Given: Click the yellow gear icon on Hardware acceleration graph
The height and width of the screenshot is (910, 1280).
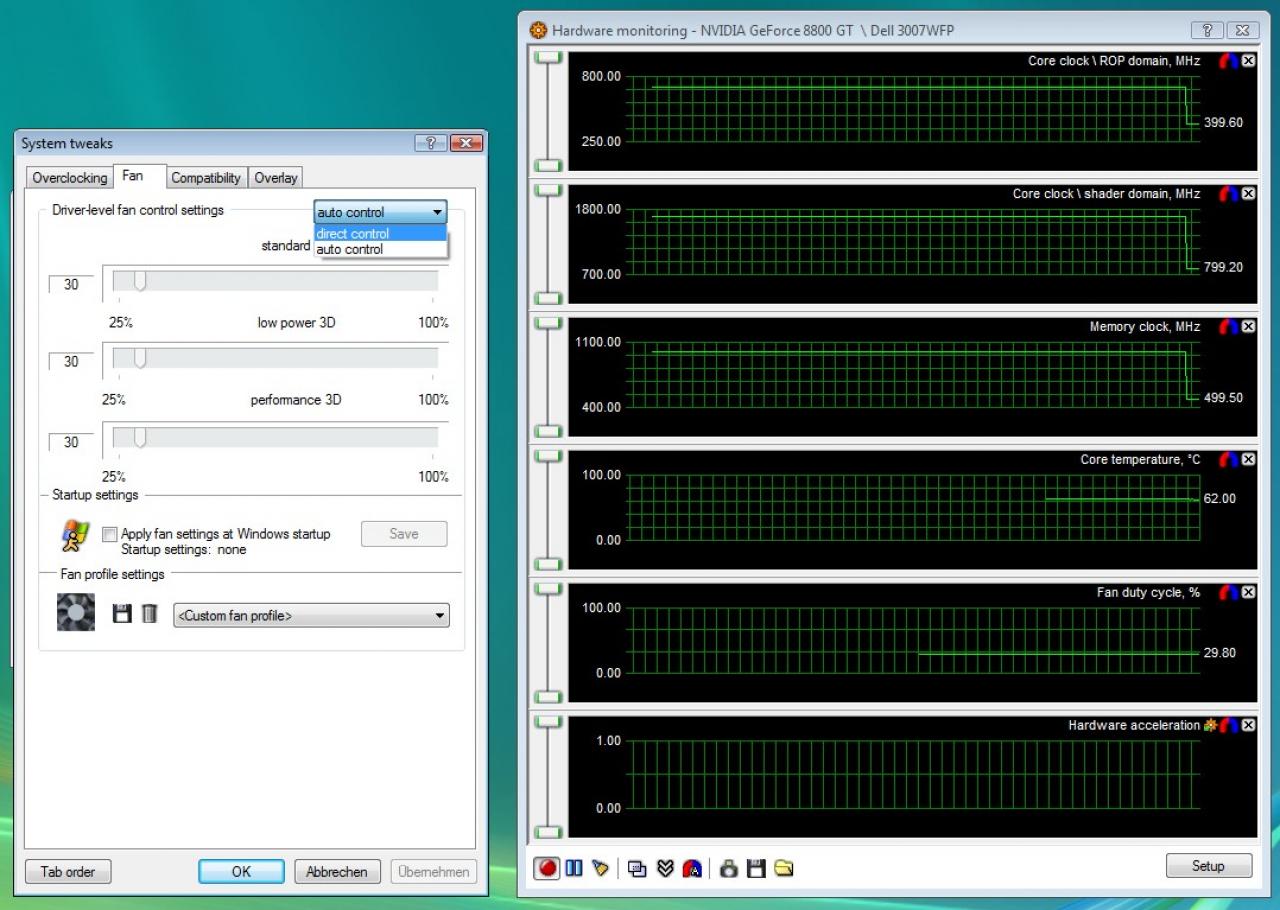Looking at the screenshot, I should coord(1210,726).
